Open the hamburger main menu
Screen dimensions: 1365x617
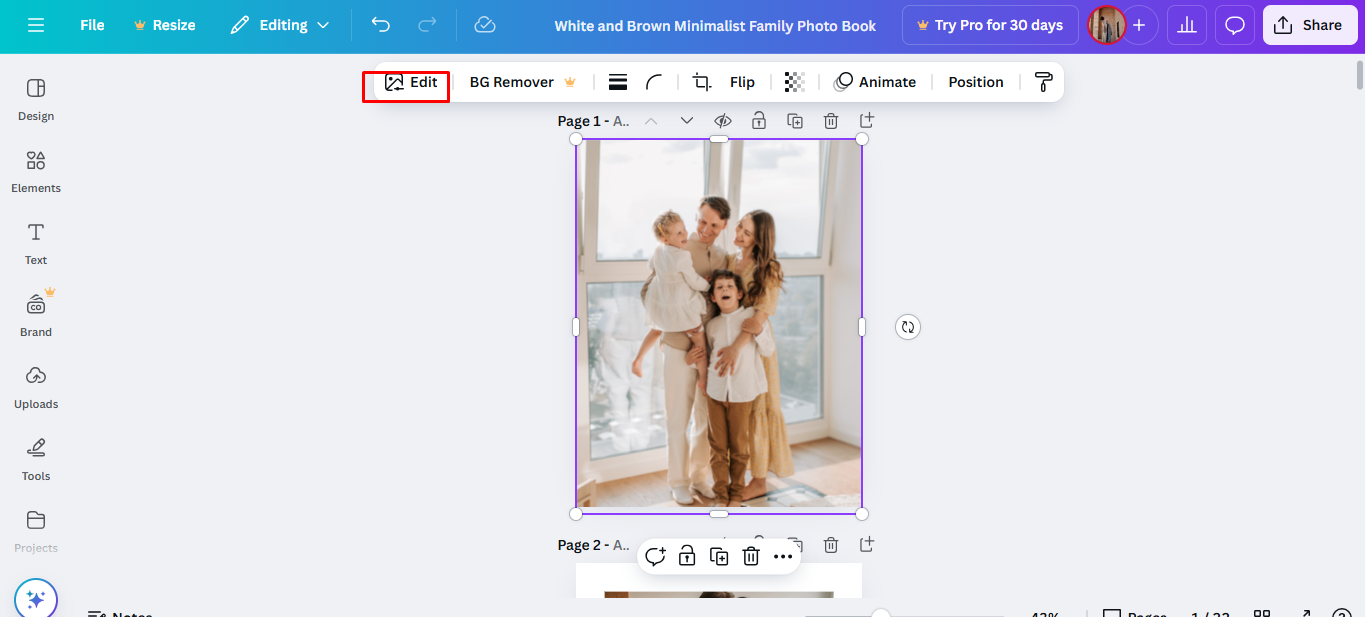coord(37,25)
